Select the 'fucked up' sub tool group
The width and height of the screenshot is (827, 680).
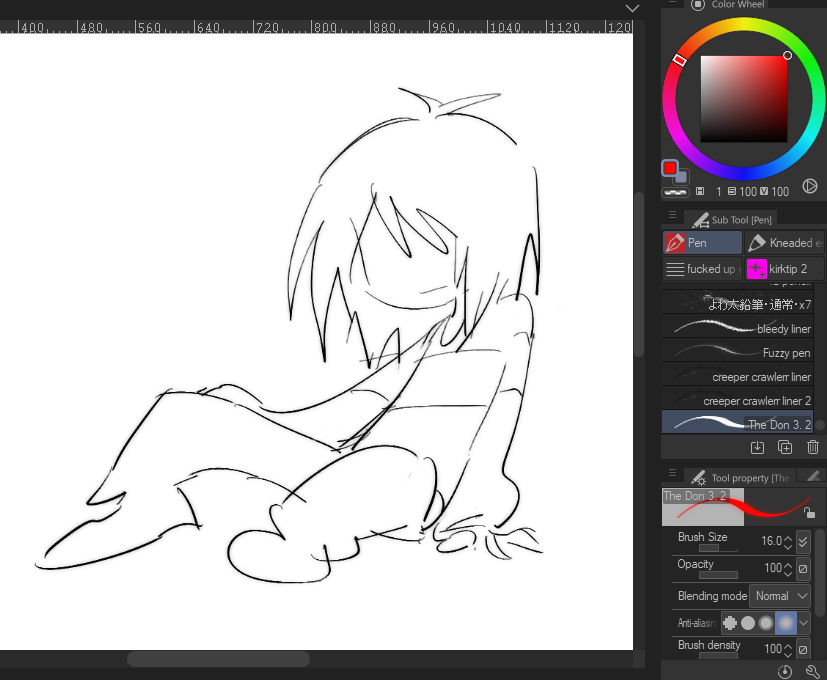click(702, 269)
